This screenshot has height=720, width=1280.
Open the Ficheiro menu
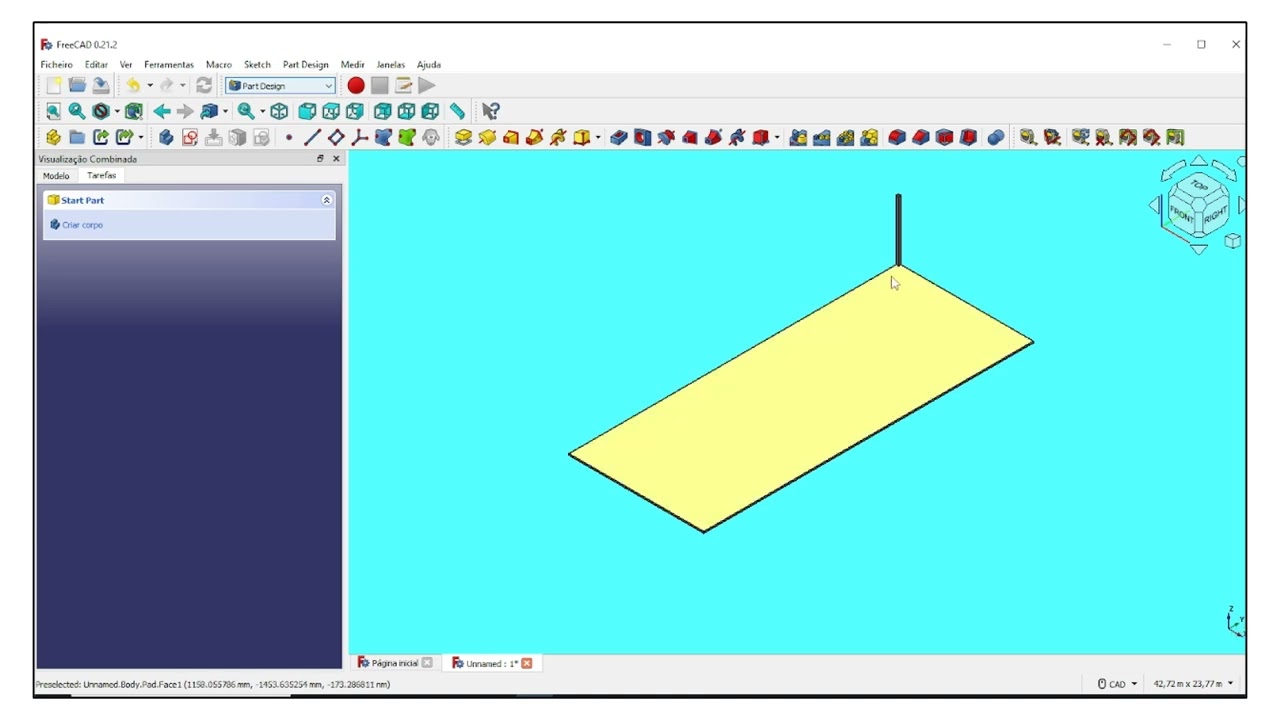click(56, 65)
